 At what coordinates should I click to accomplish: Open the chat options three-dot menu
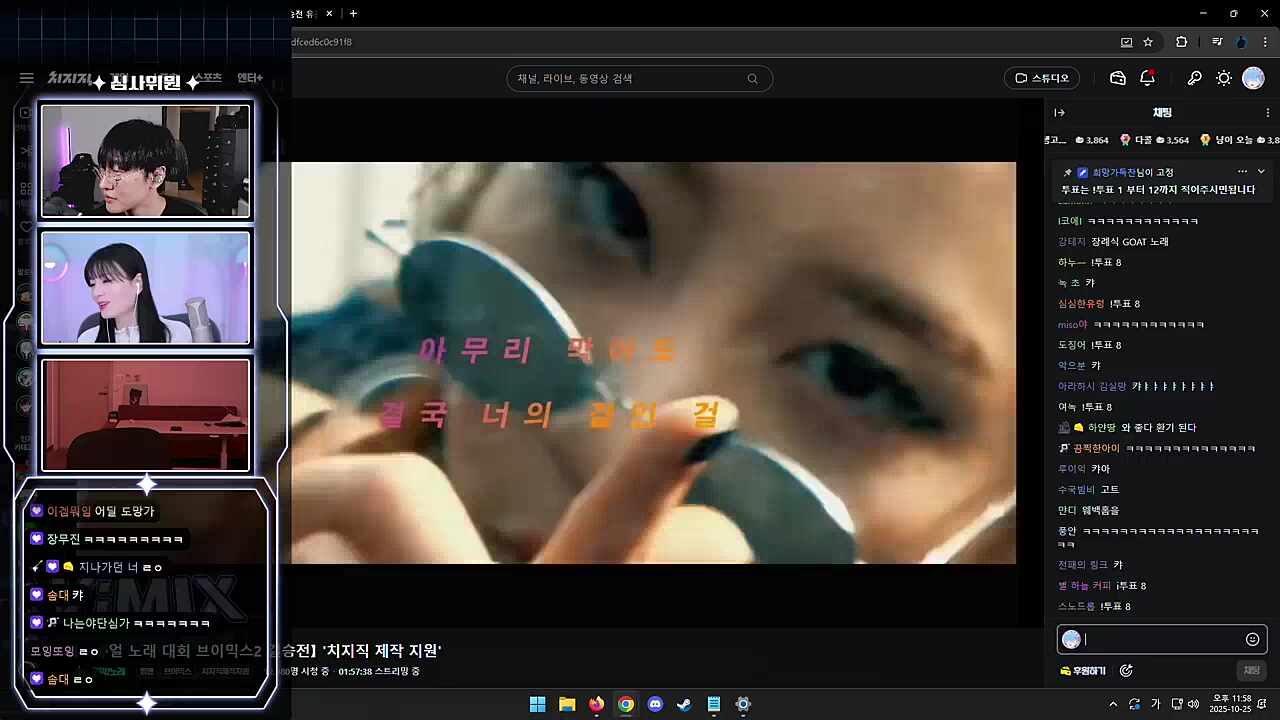pos(1267,112)
